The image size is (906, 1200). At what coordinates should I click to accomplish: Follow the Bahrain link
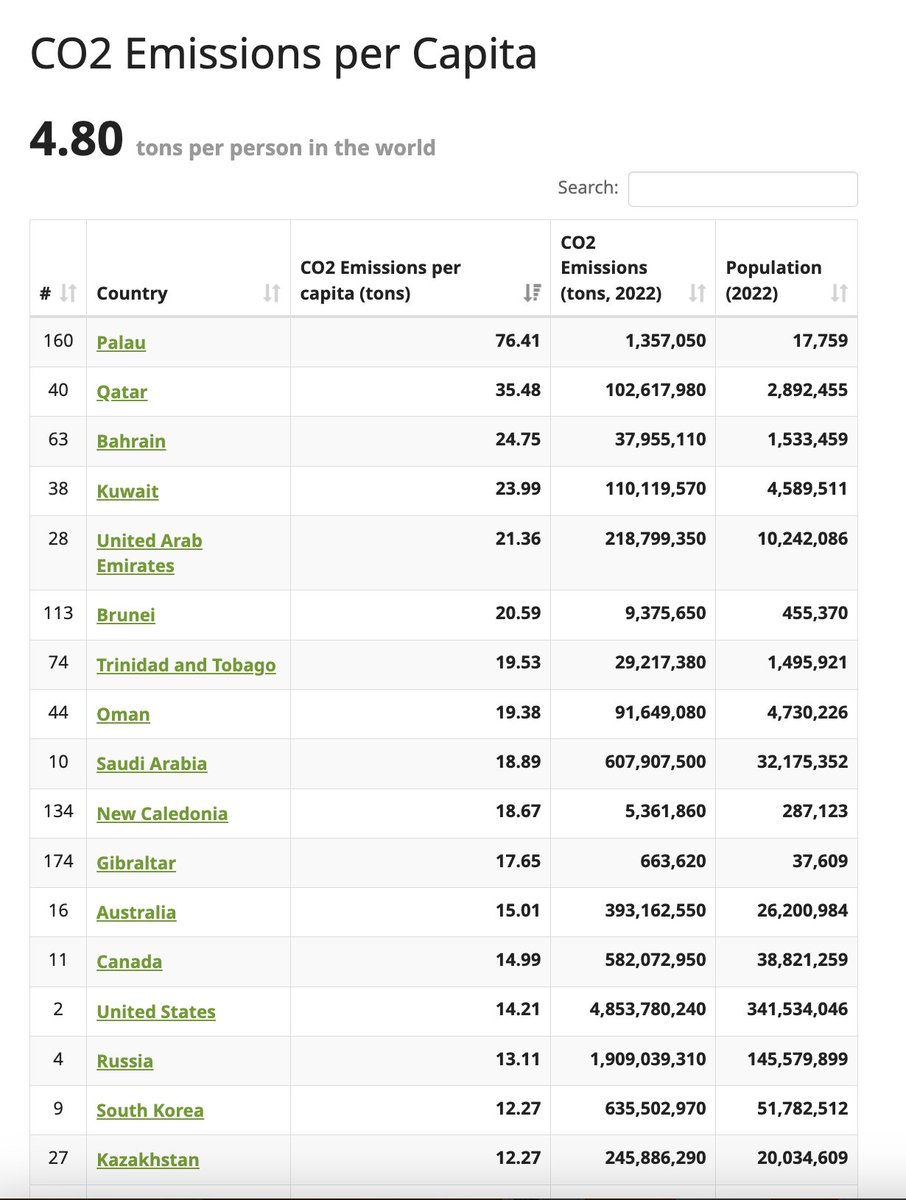(x=131, y=441)
